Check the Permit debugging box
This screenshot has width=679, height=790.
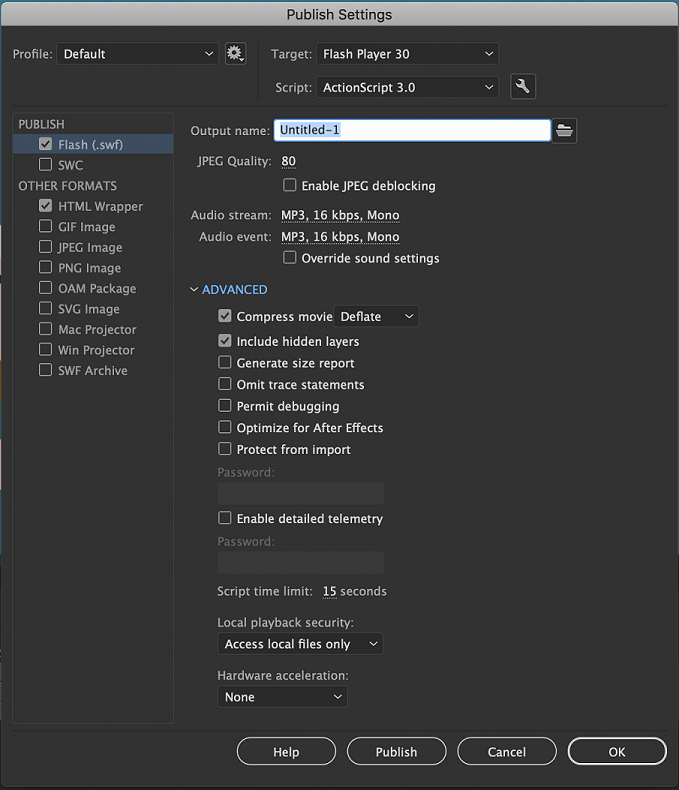tap(225, 406)
